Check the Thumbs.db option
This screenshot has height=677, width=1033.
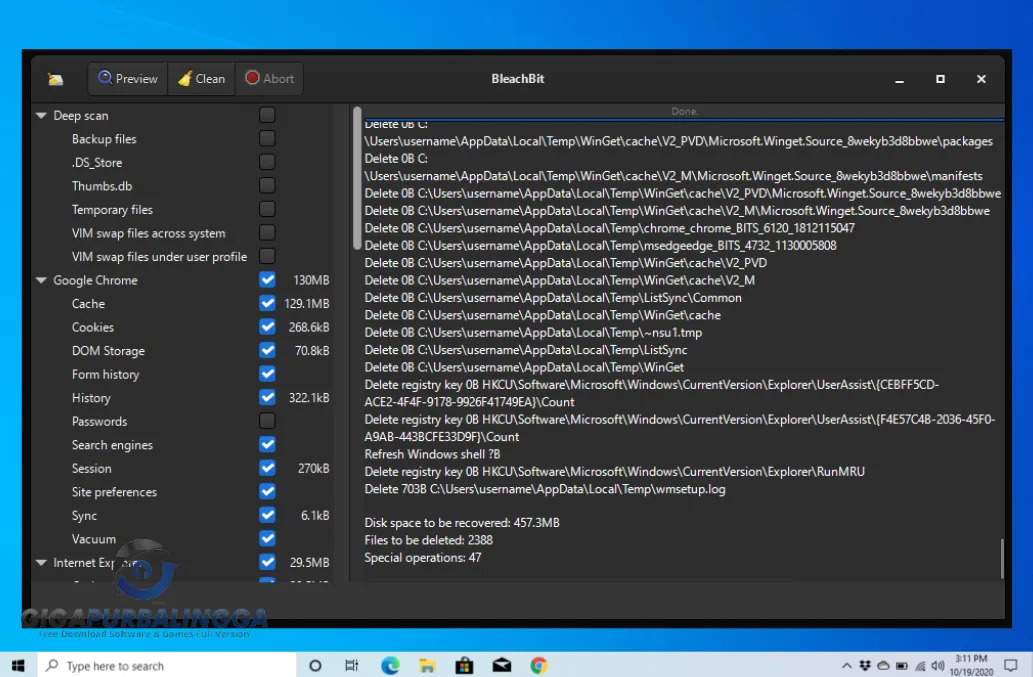point(267,186)
